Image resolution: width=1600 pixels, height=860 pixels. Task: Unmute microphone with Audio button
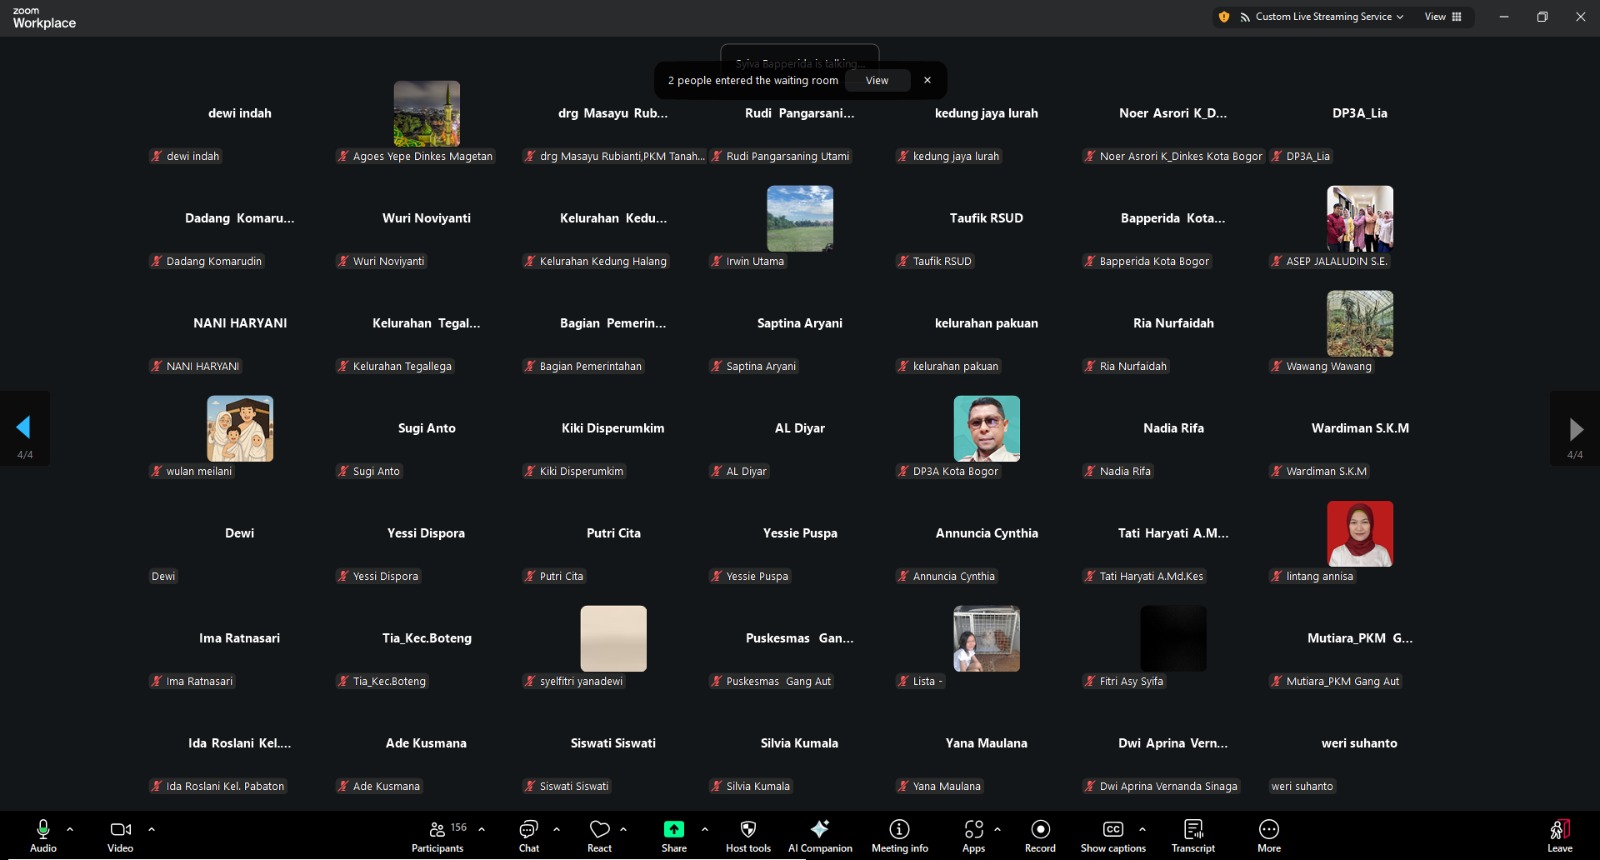(x=43, y=836)
